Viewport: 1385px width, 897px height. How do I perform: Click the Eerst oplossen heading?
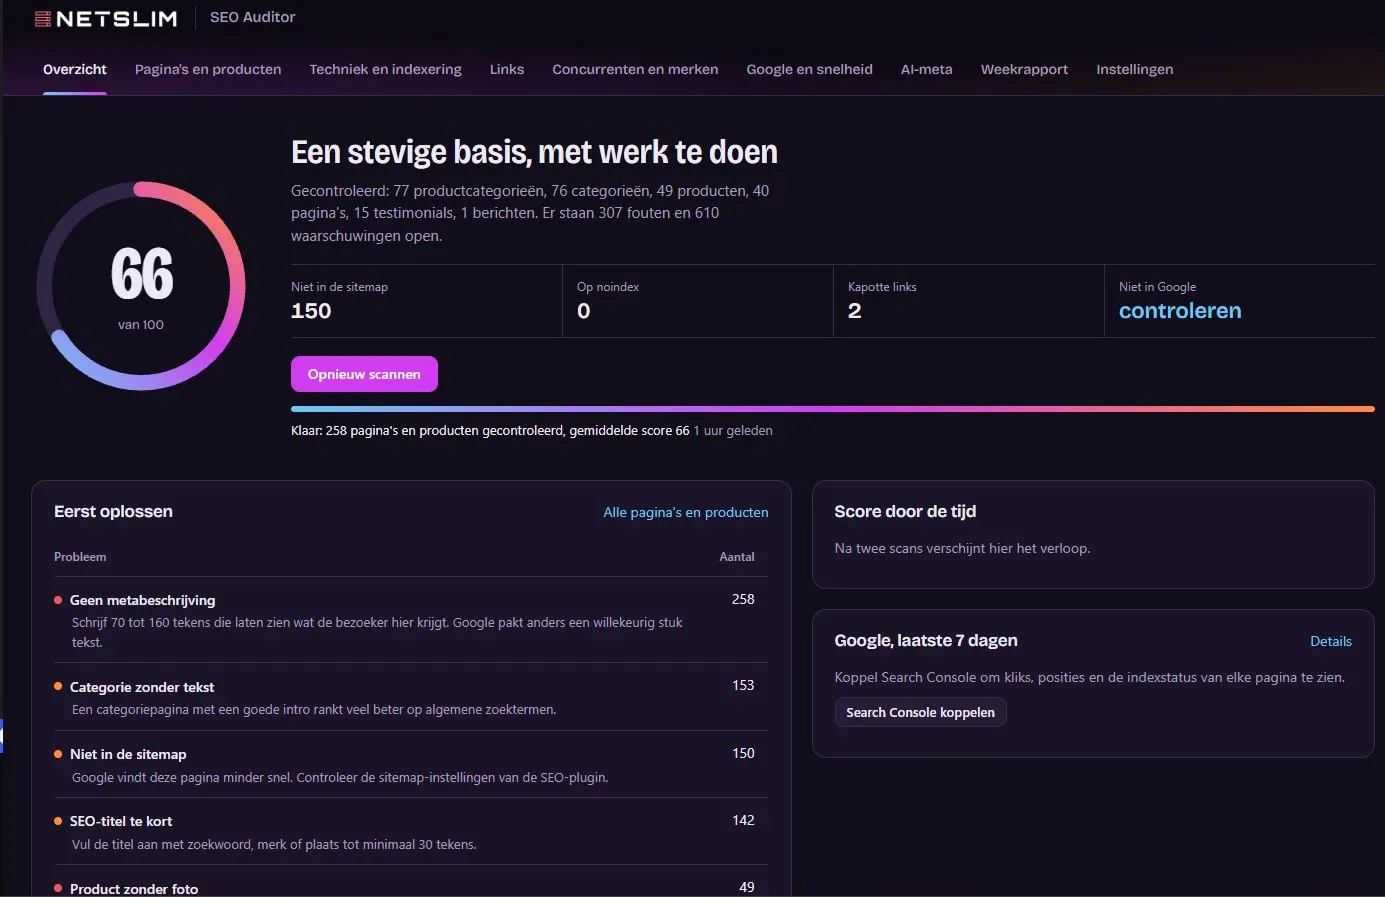pyautogui.click(x=113, y=511)
